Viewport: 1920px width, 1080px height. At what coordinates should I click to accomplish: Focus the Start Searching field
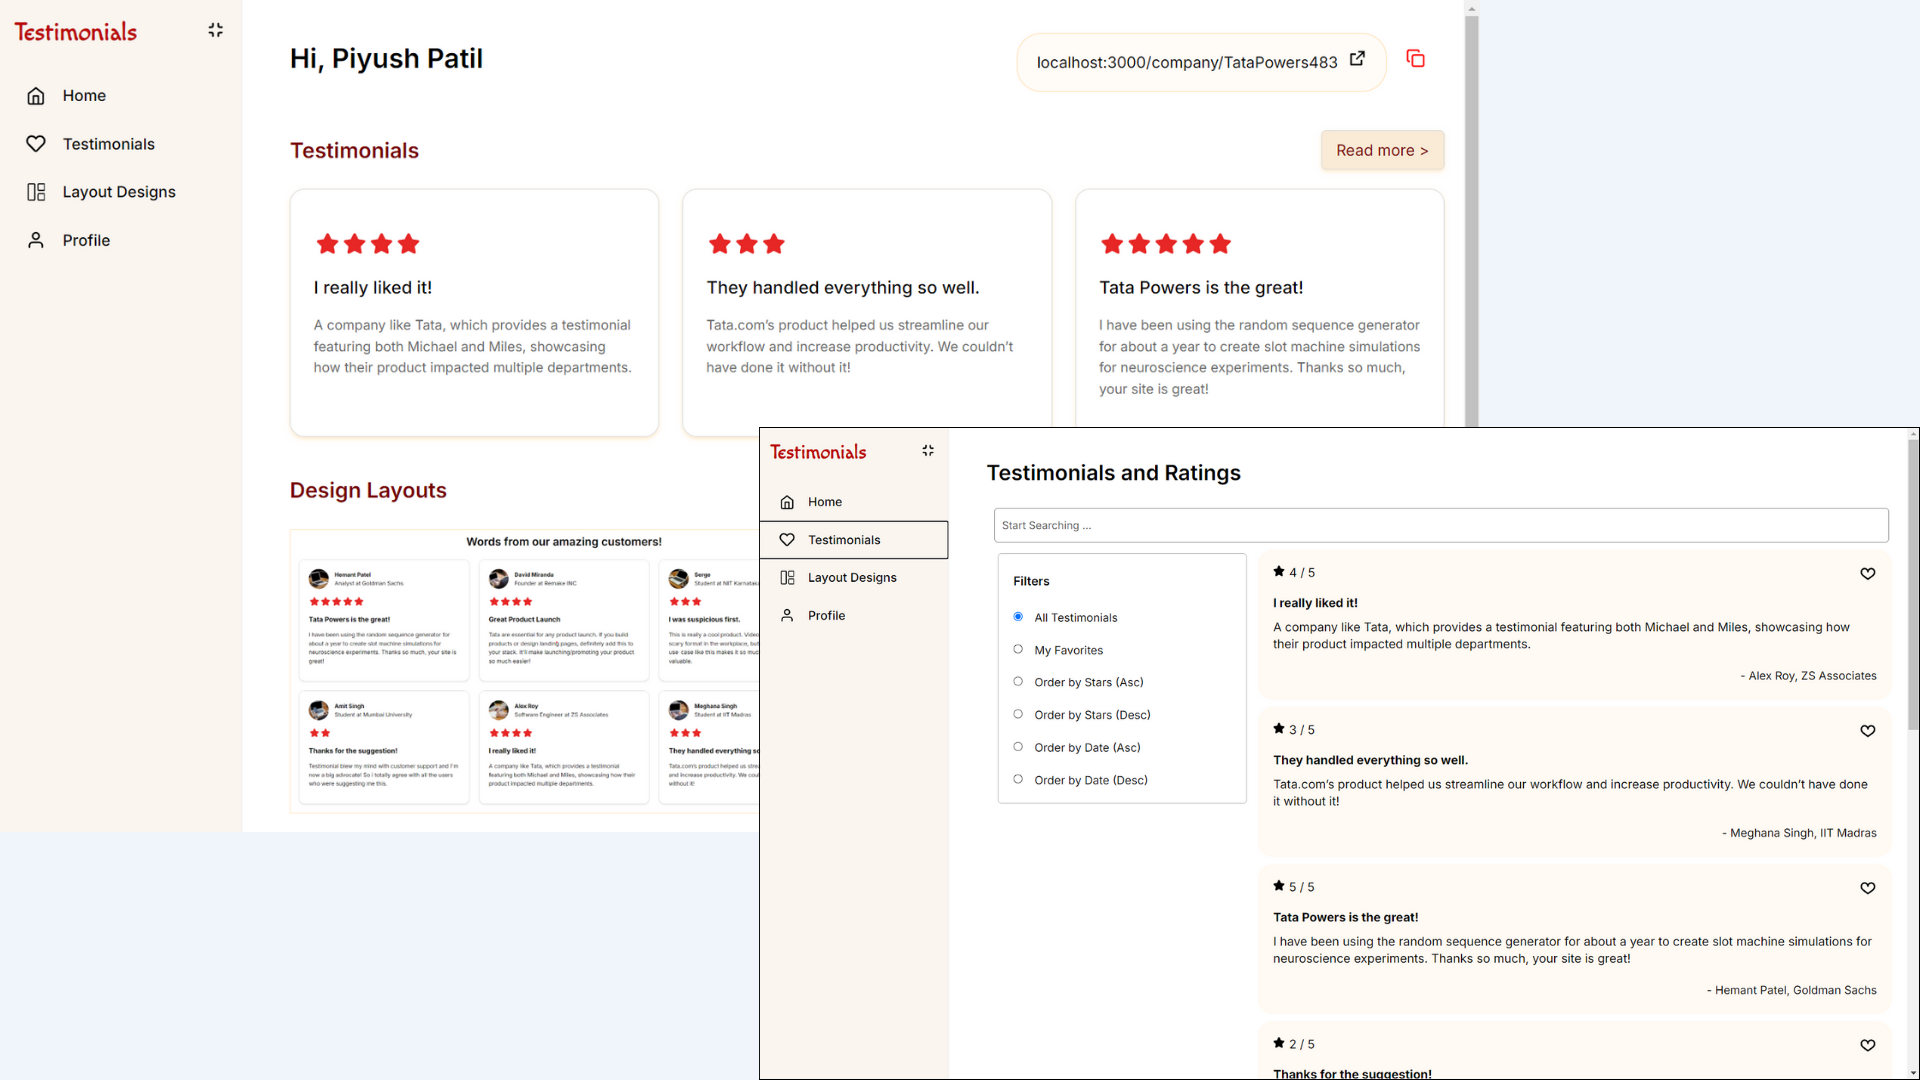point(1441,526)
